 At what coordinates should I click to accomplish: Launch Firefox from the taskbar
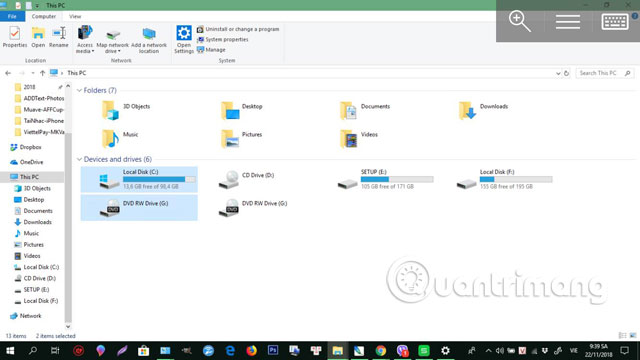[x=251, y=351]
